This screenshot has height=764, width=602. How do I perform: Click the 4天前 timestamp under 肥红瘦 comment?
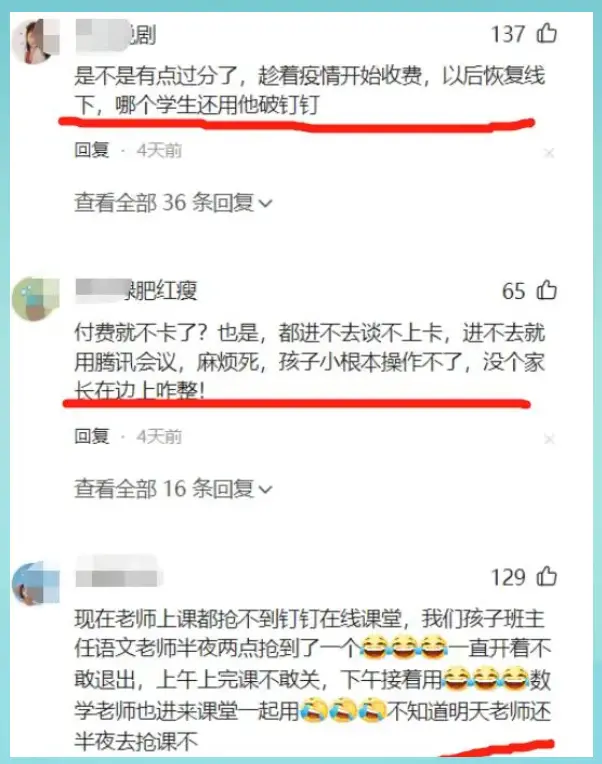(x=159, y=436)
